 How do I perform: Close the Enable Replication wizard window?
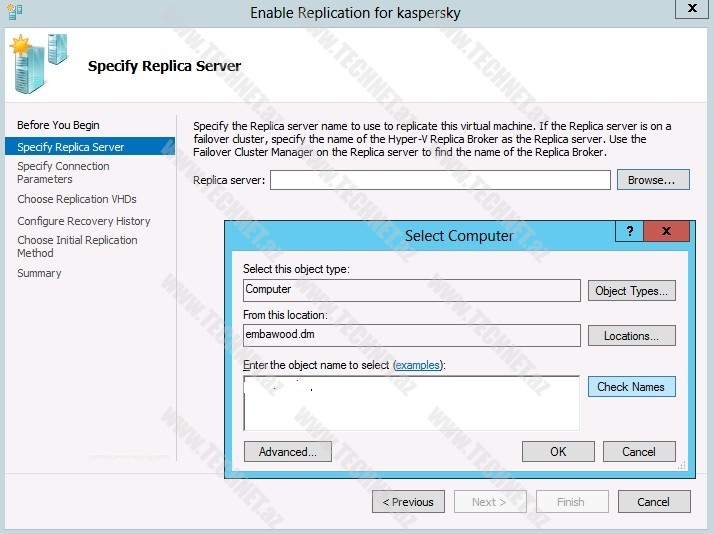coord(691,9)
